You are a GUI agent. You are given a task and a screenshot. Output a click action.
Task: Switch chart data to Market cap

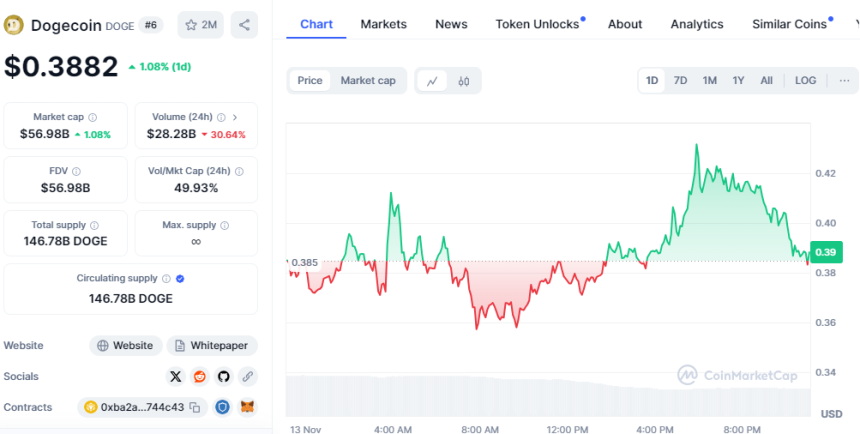(368, 81)
